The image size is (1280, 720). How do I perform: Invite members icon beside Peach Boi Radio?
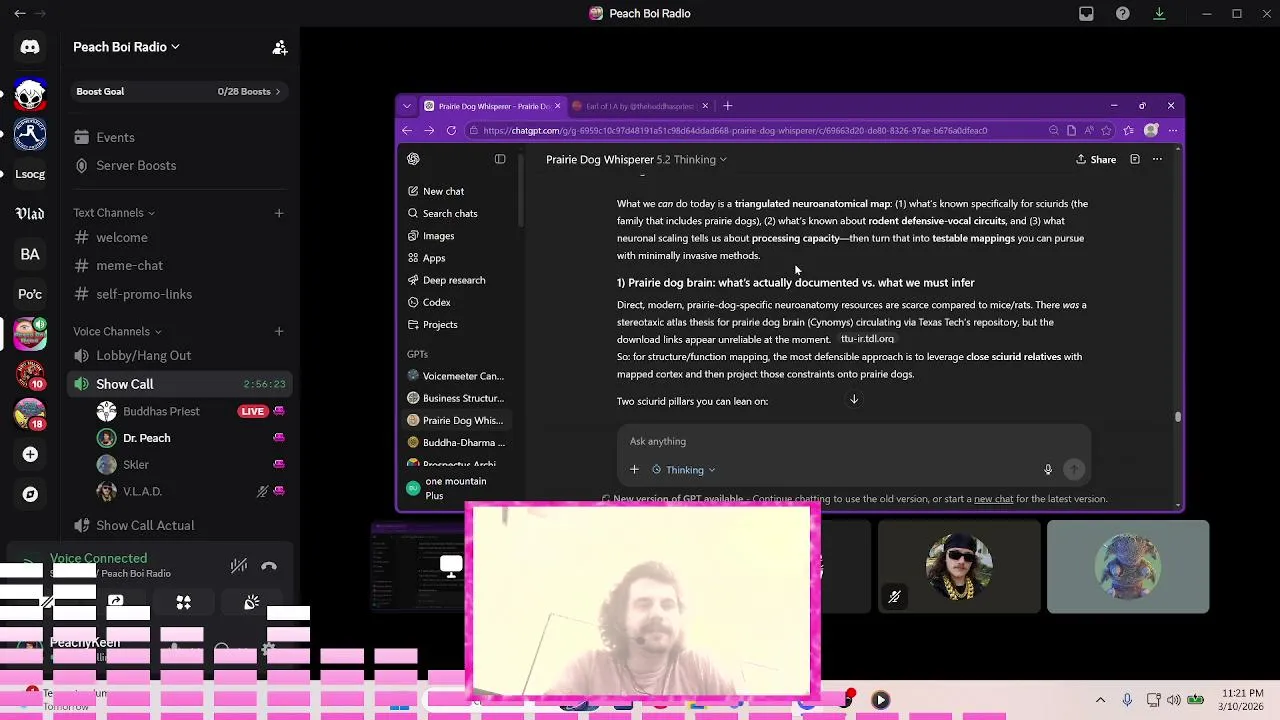tap(280, 47)
